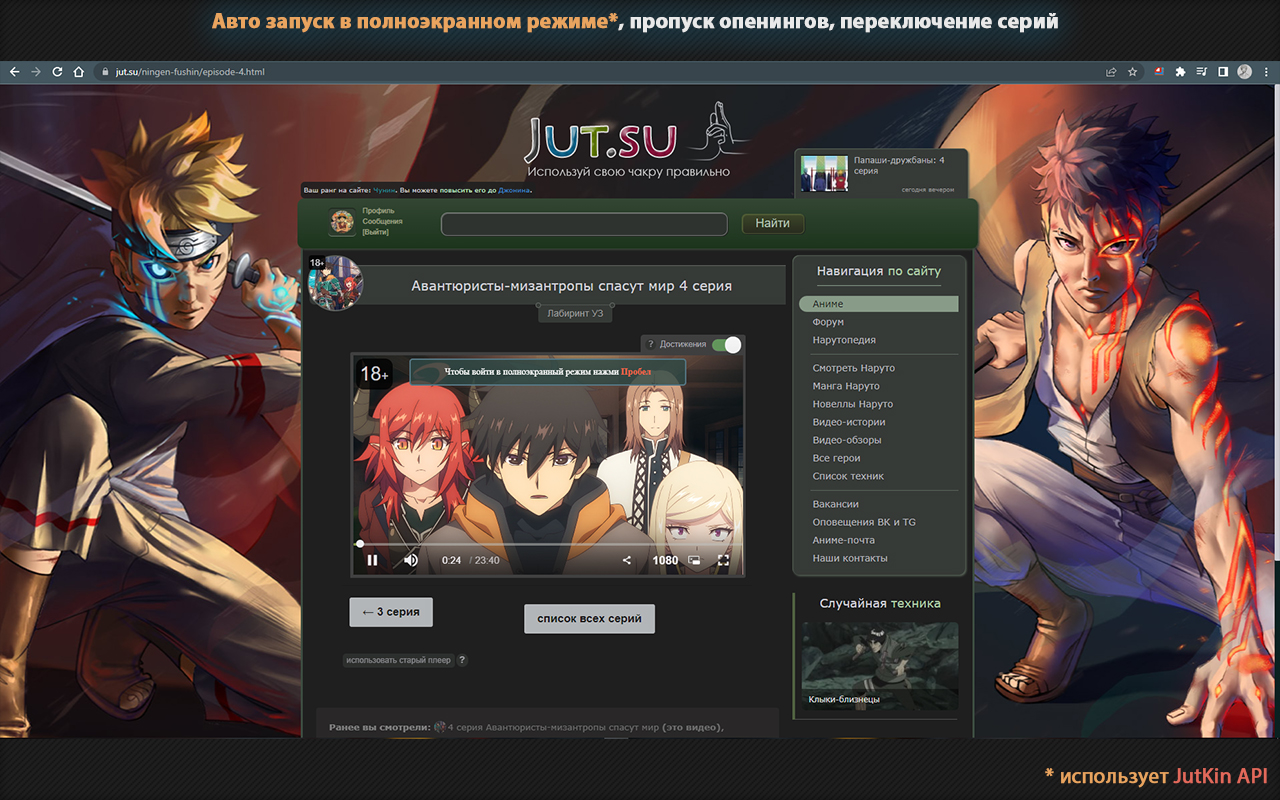Change video quality 1080 setting
This screenshot has width=1280, height=800.
665,560
